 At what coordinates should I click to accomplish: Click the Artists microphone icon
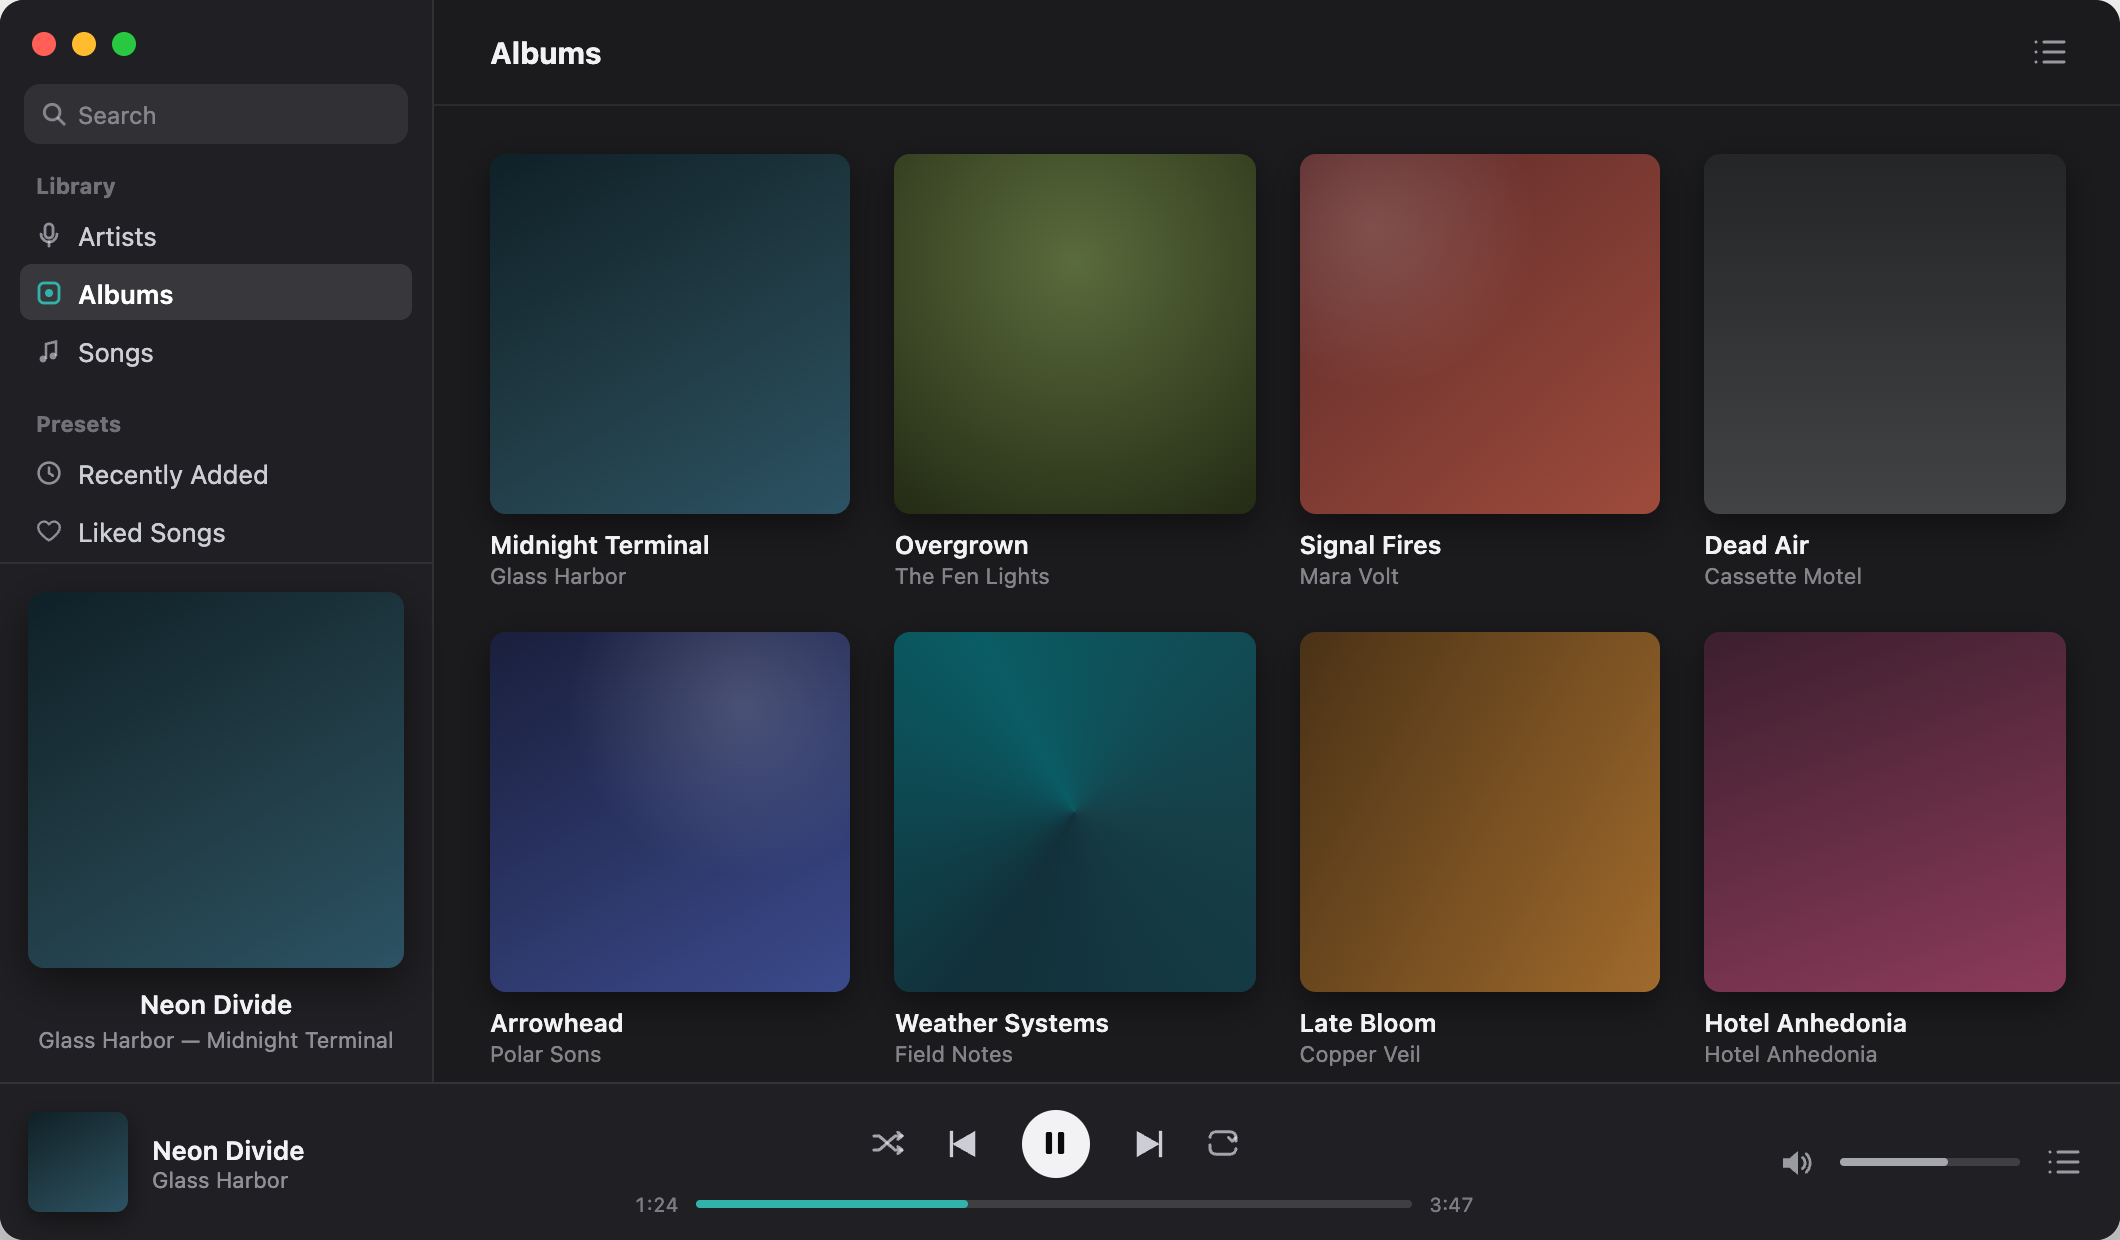pyautogui.click(x=48, y=236)
